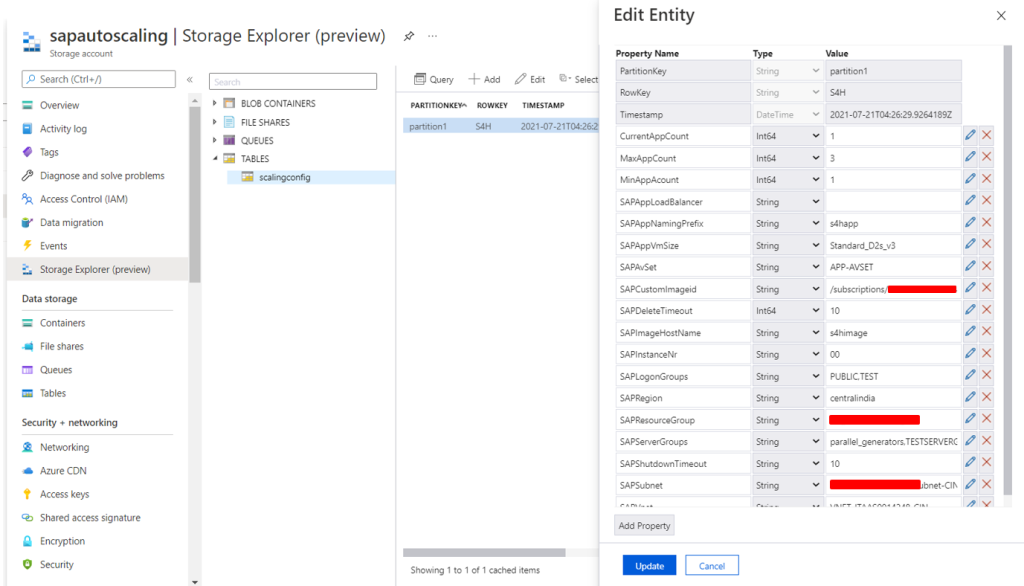Collapse the TABLES tree node
The image size is (1024, 586).
click(215, 158)
